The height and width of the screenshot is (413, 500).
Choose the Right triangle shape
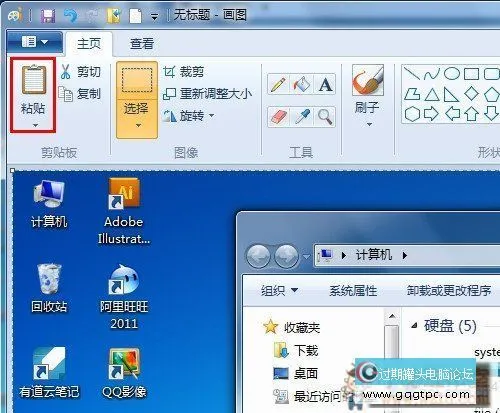(x=451, y=94)
